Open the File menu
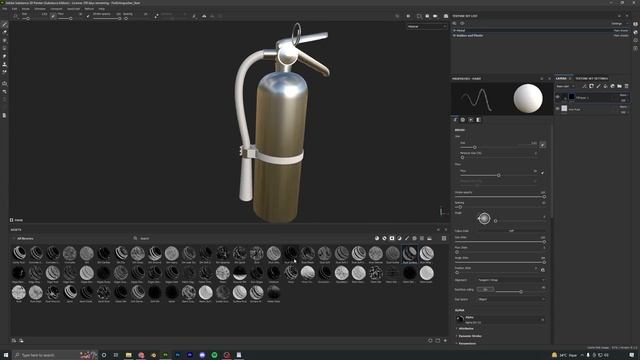640x360 pixels. [4, 9]
